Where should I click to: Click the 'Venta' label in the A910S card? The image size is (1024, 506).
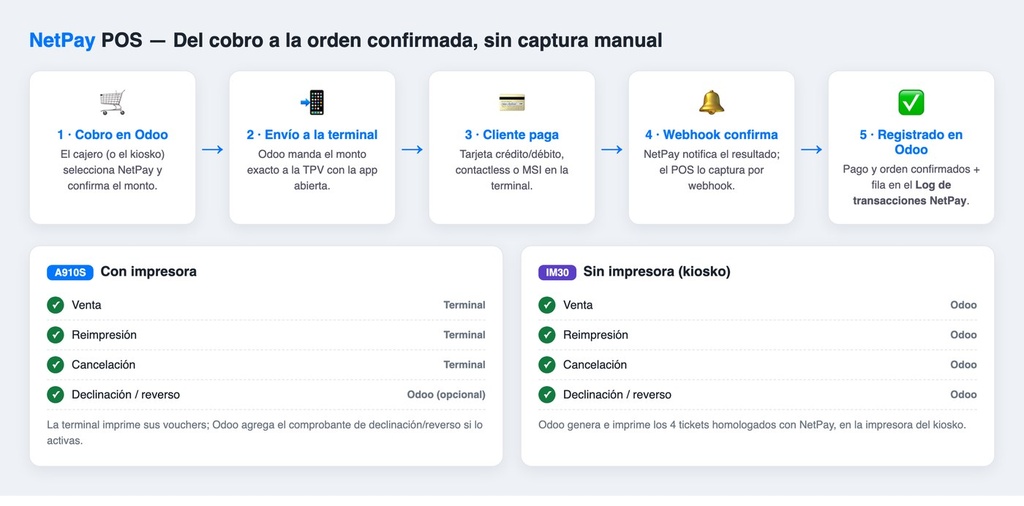click(x=86, y=305)
